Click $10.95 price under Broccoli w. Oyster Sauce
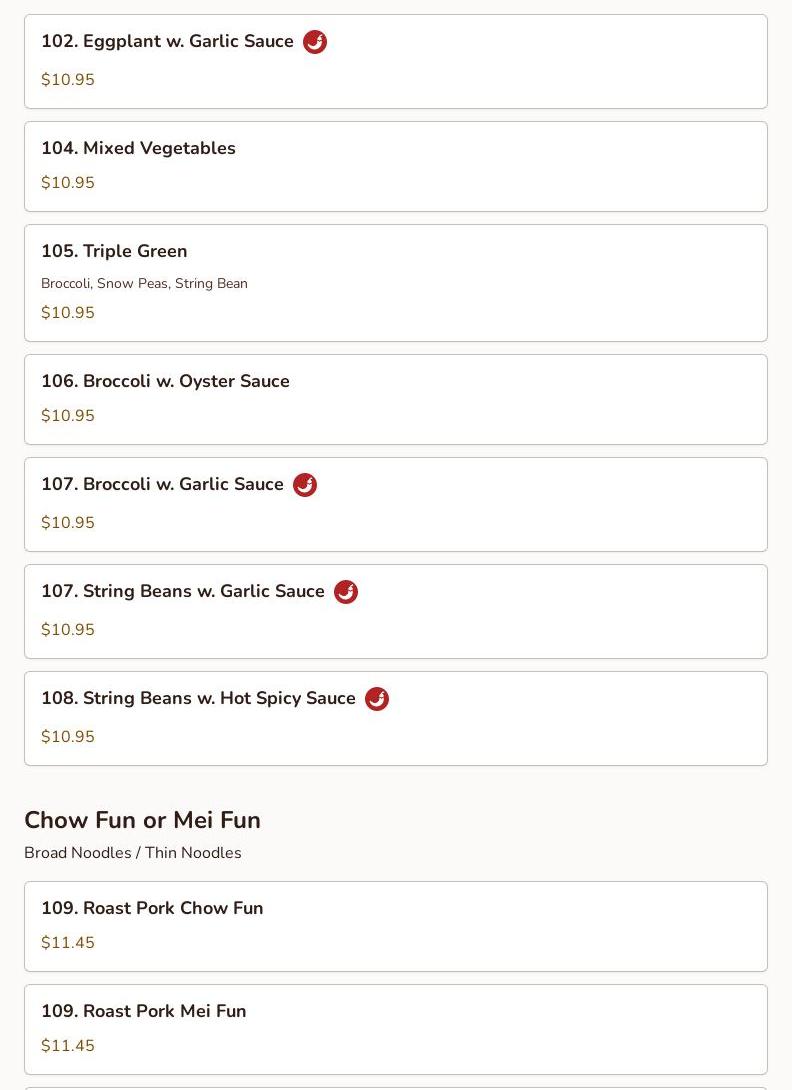Image resolution: width=792 pixels, height=1090 pixels. tap(68, 416)
